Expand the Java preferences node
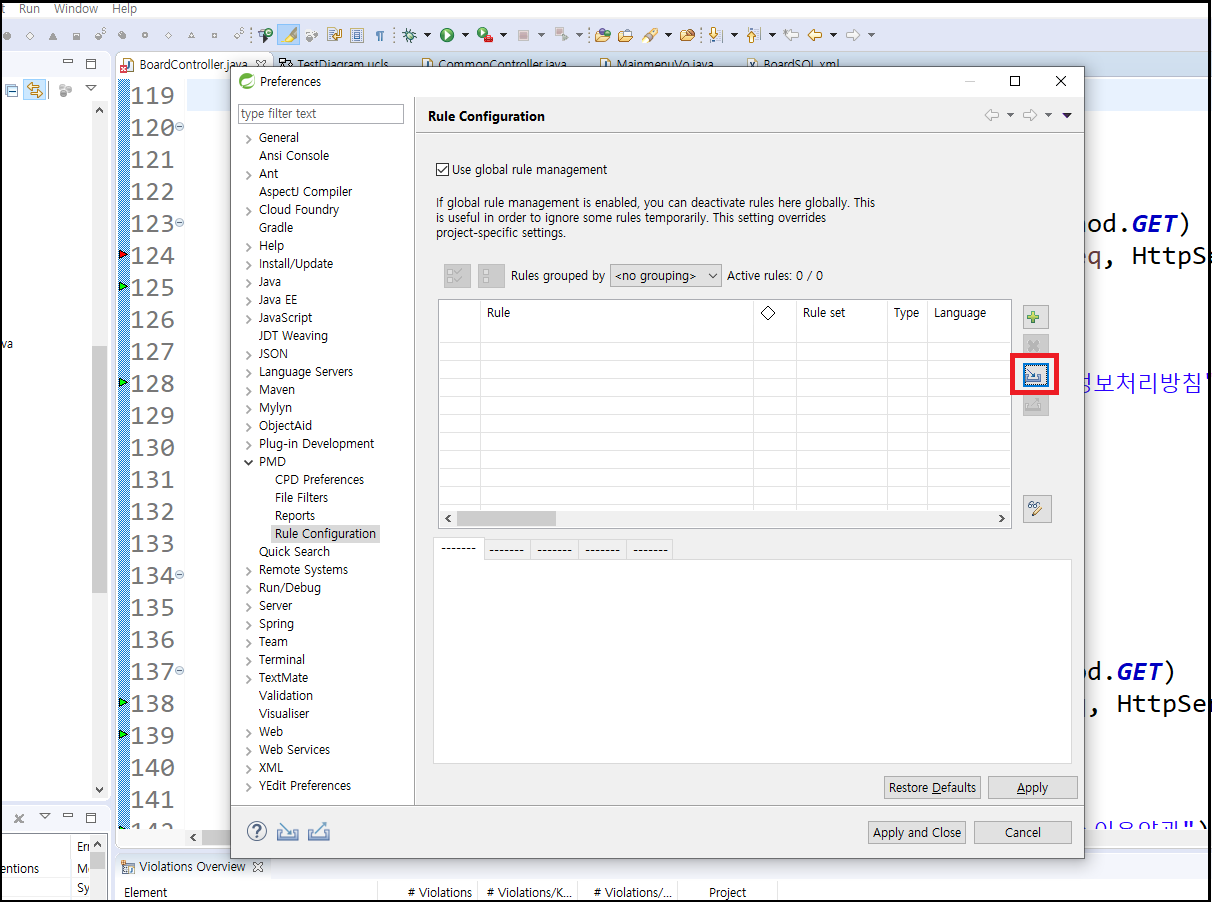The height and width of the screenshot is (902, 1212). [x=249, y=282]
